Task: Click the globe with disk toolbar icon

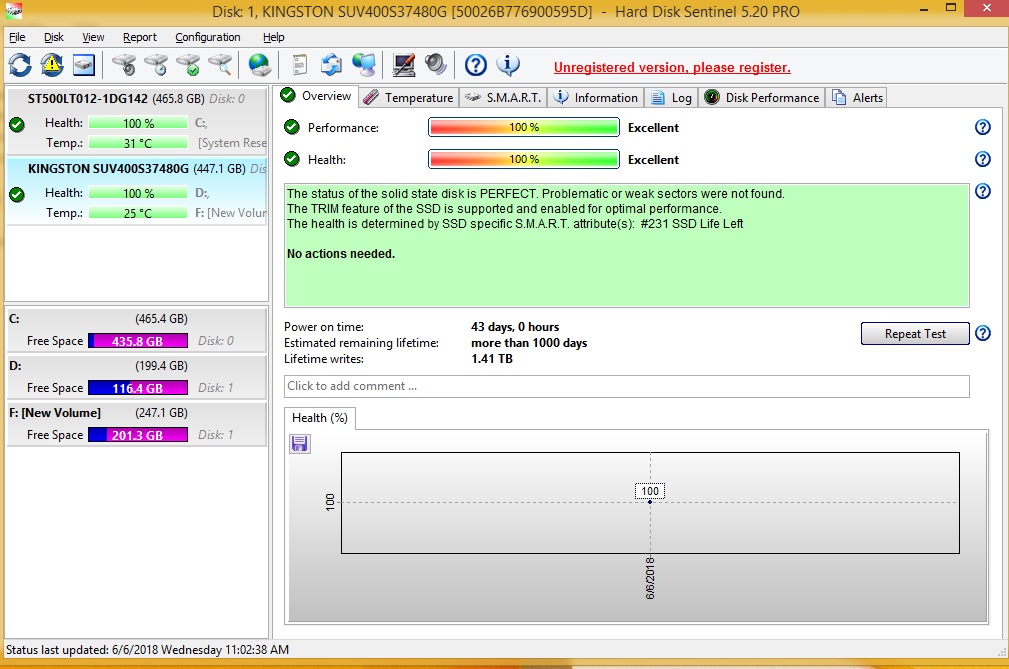Action: tap(260, 65)
